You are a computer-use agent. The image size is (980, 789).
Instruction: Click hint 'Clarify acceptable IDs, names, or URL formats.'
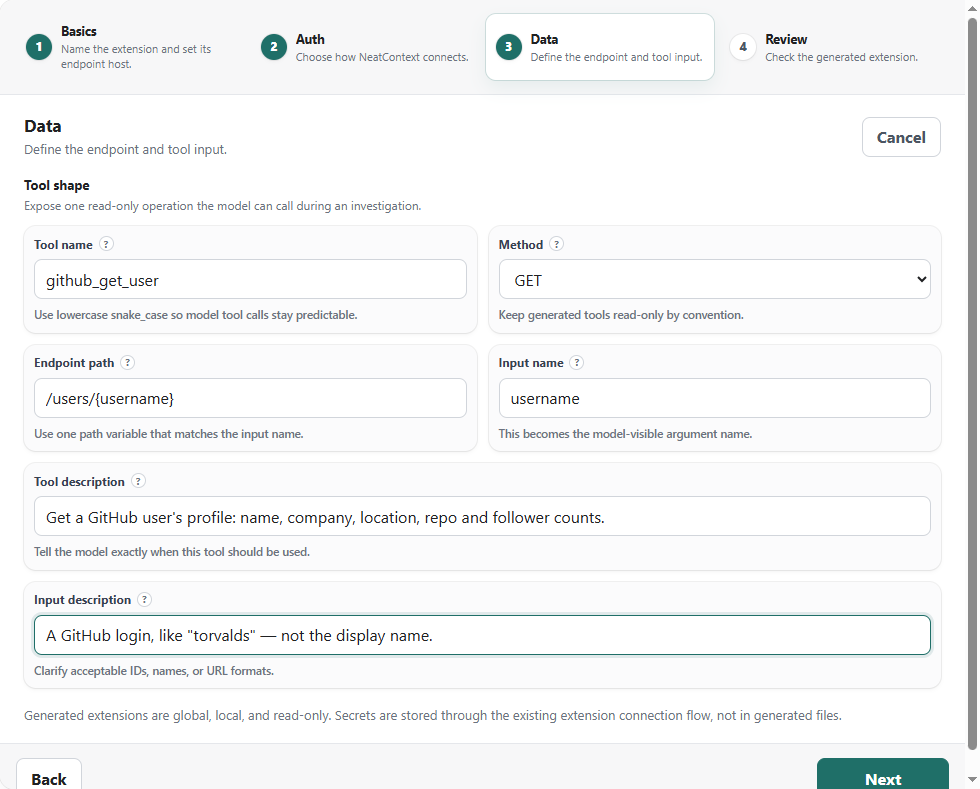(x=154, y=671)
